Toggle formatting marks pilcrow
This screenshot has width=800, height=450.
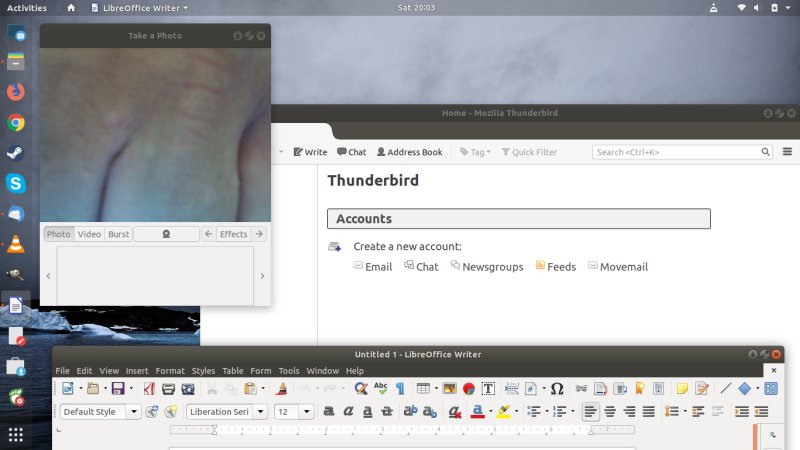[x=400, y=388]
